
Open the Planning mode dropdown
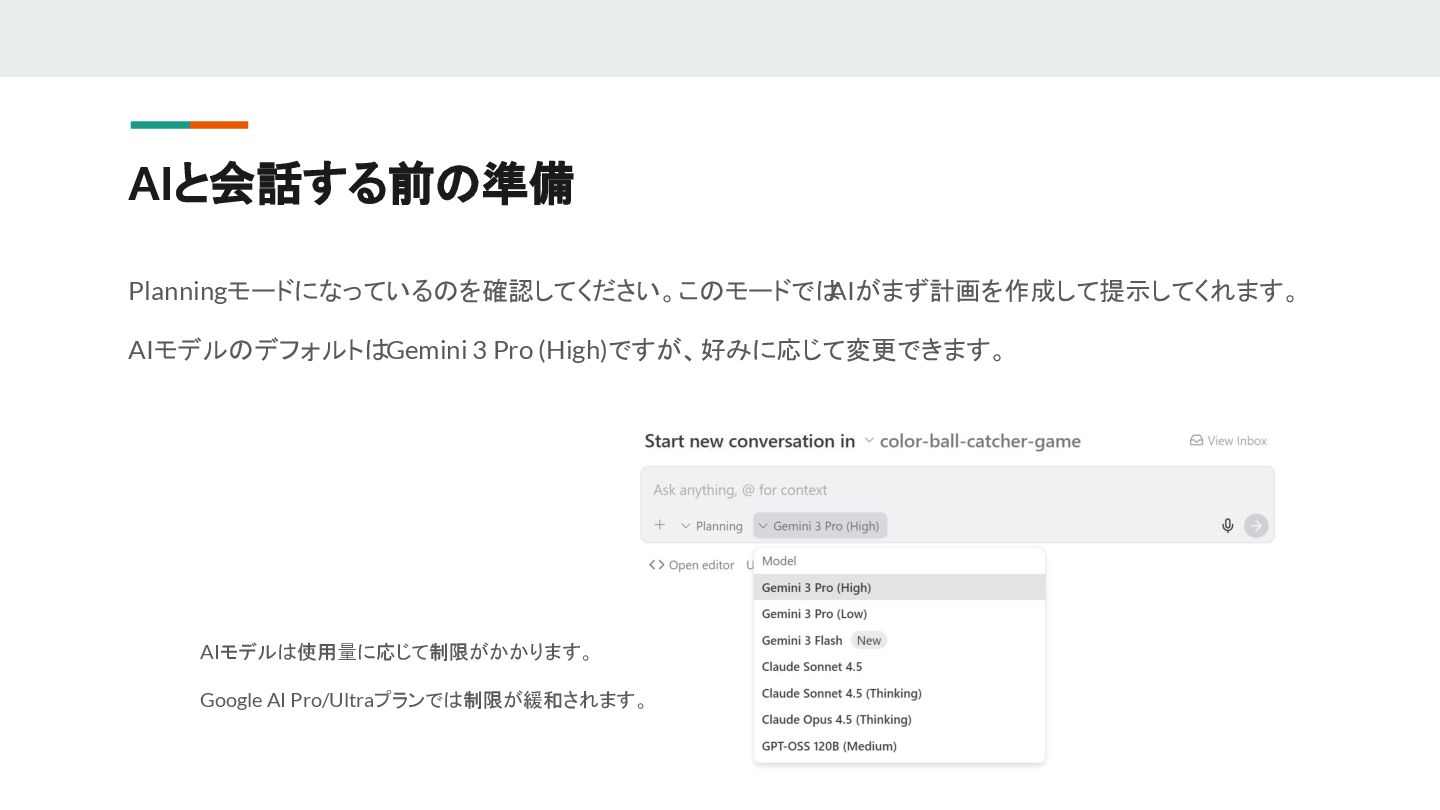(711, 526)
